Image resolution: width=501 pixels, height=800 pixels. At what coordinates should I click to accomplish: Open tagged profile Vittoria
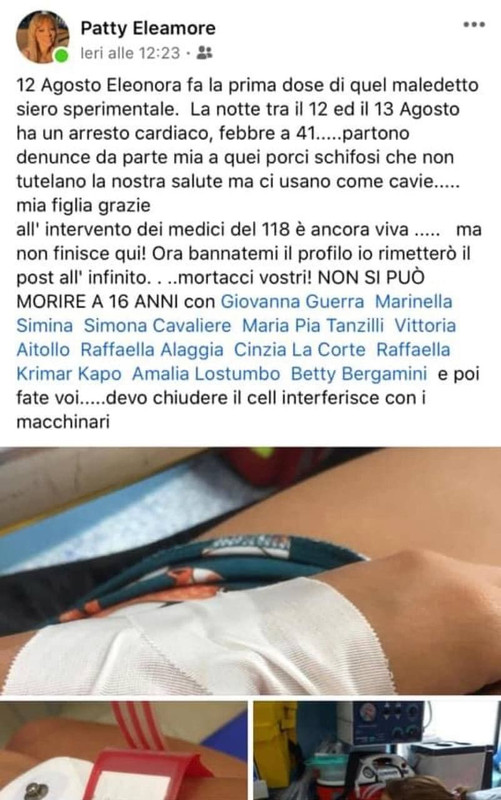click(425, 326)
